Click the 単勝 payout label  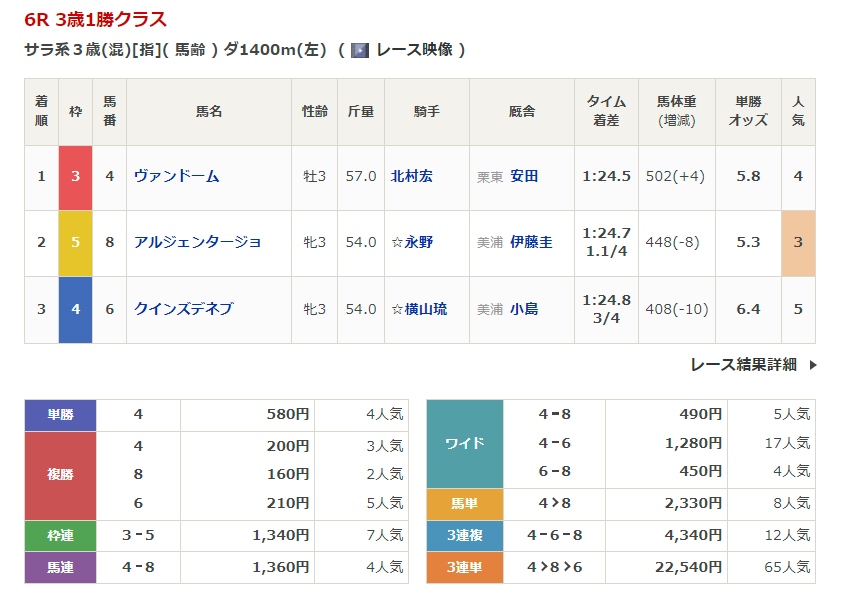tap(60, 414)
